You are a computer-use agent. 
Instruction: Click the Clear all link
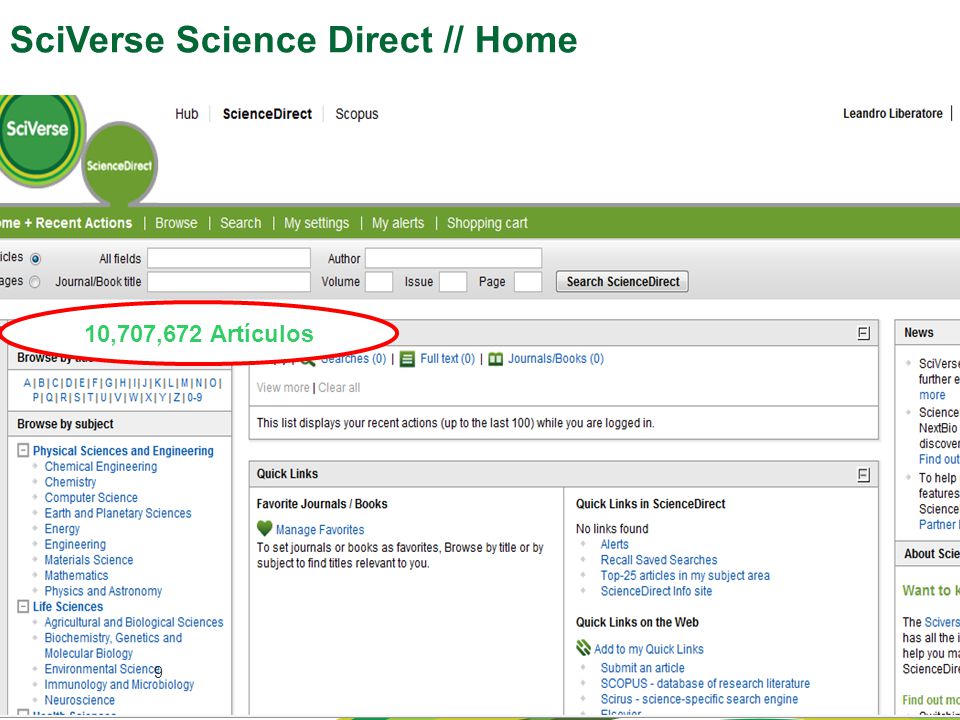tap(339, 388)
